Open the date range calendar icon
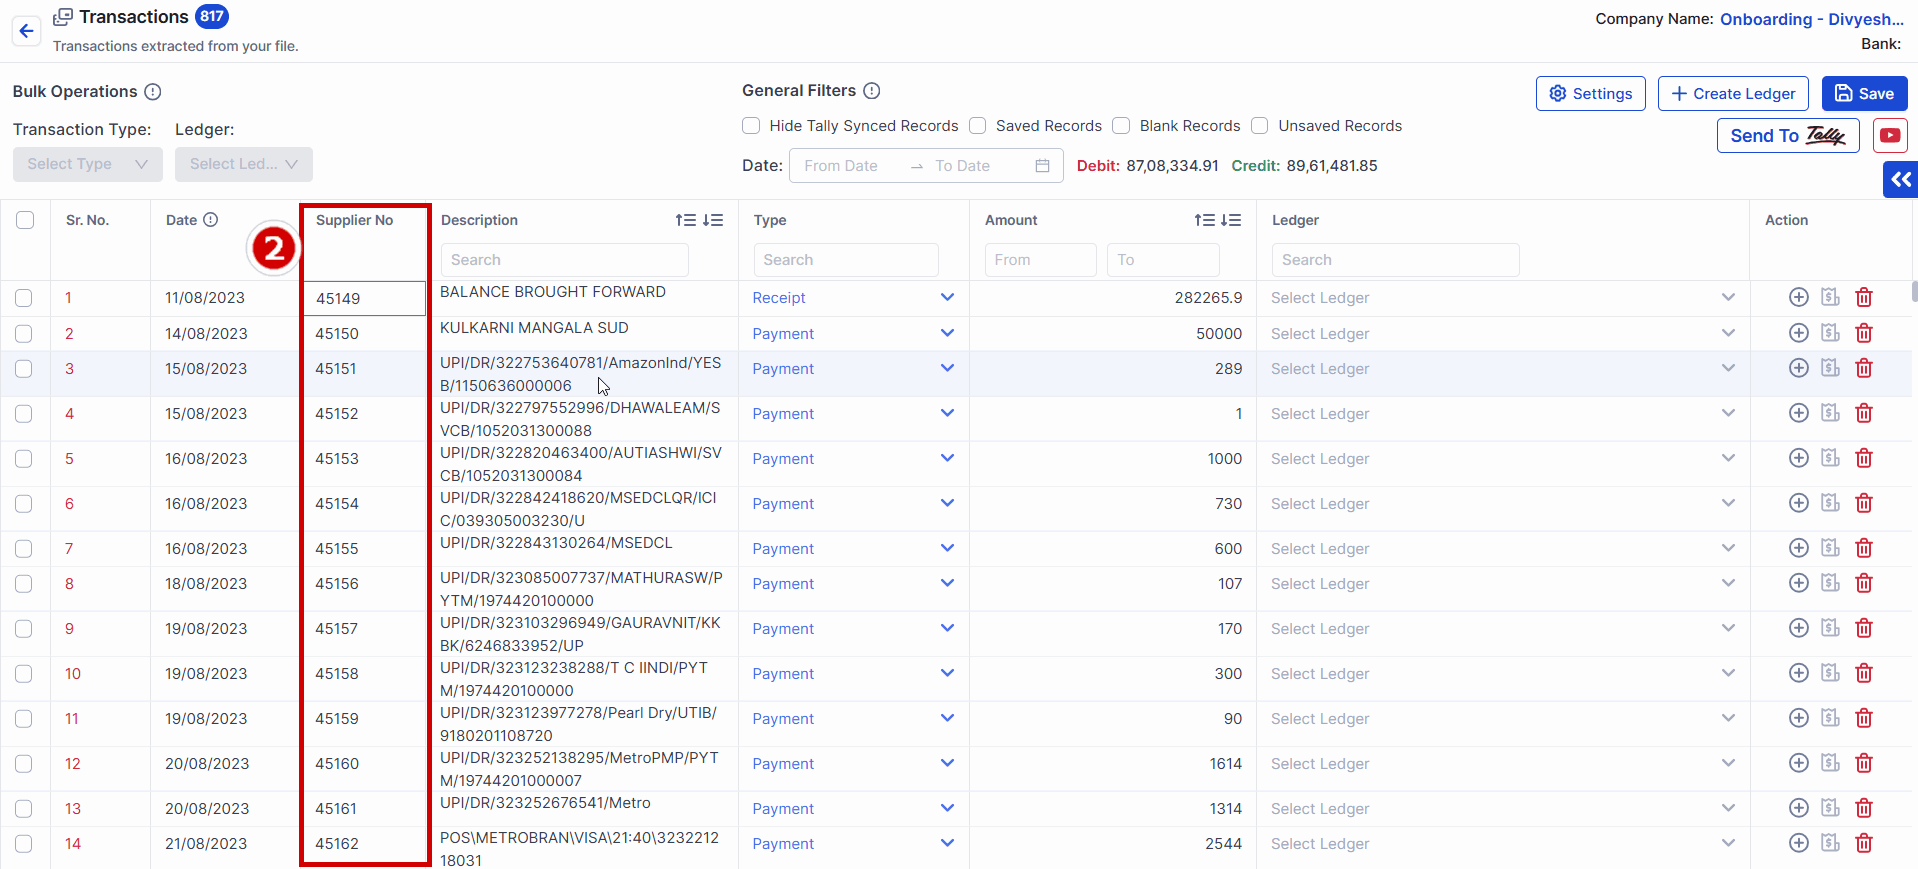 pyautogui.click(x=1042, y=166)
